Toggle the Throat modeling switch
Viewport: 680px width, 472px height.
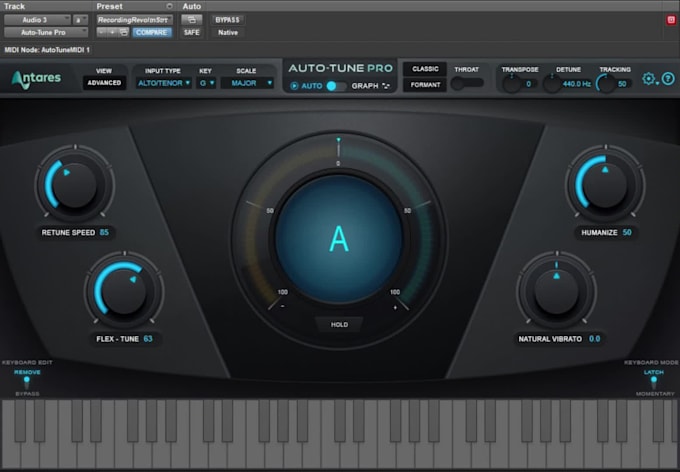coord(467,83)
